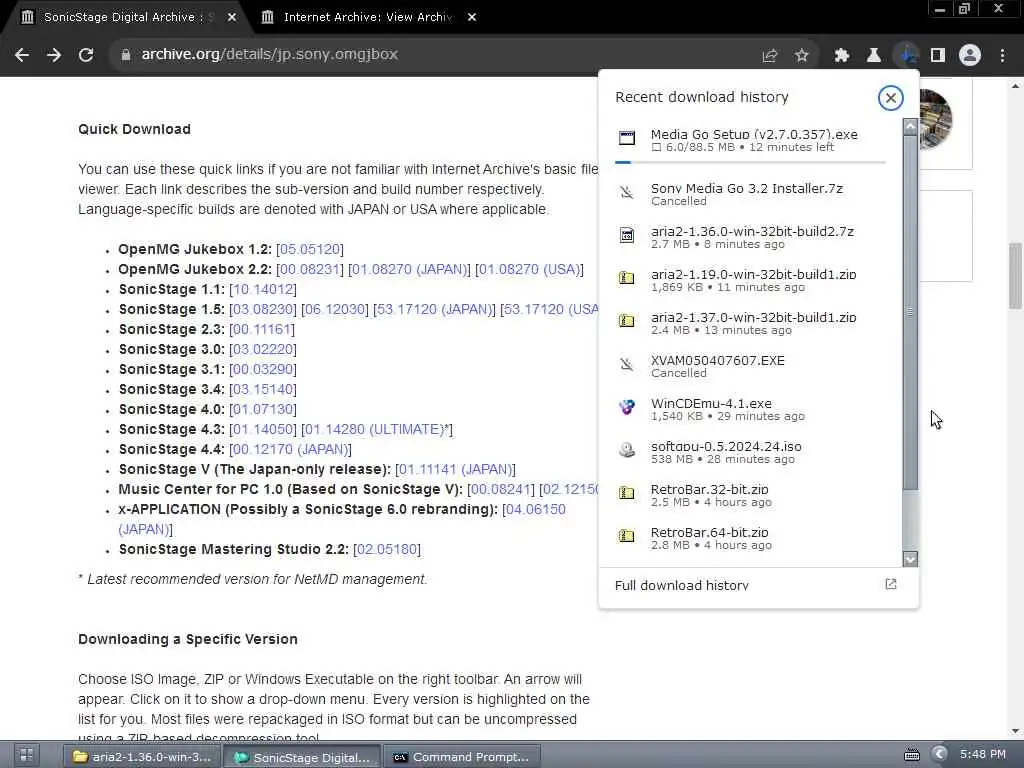The image size is (1024, 768).
Task: Open the profile avatar menu
Action: [970, 56]
